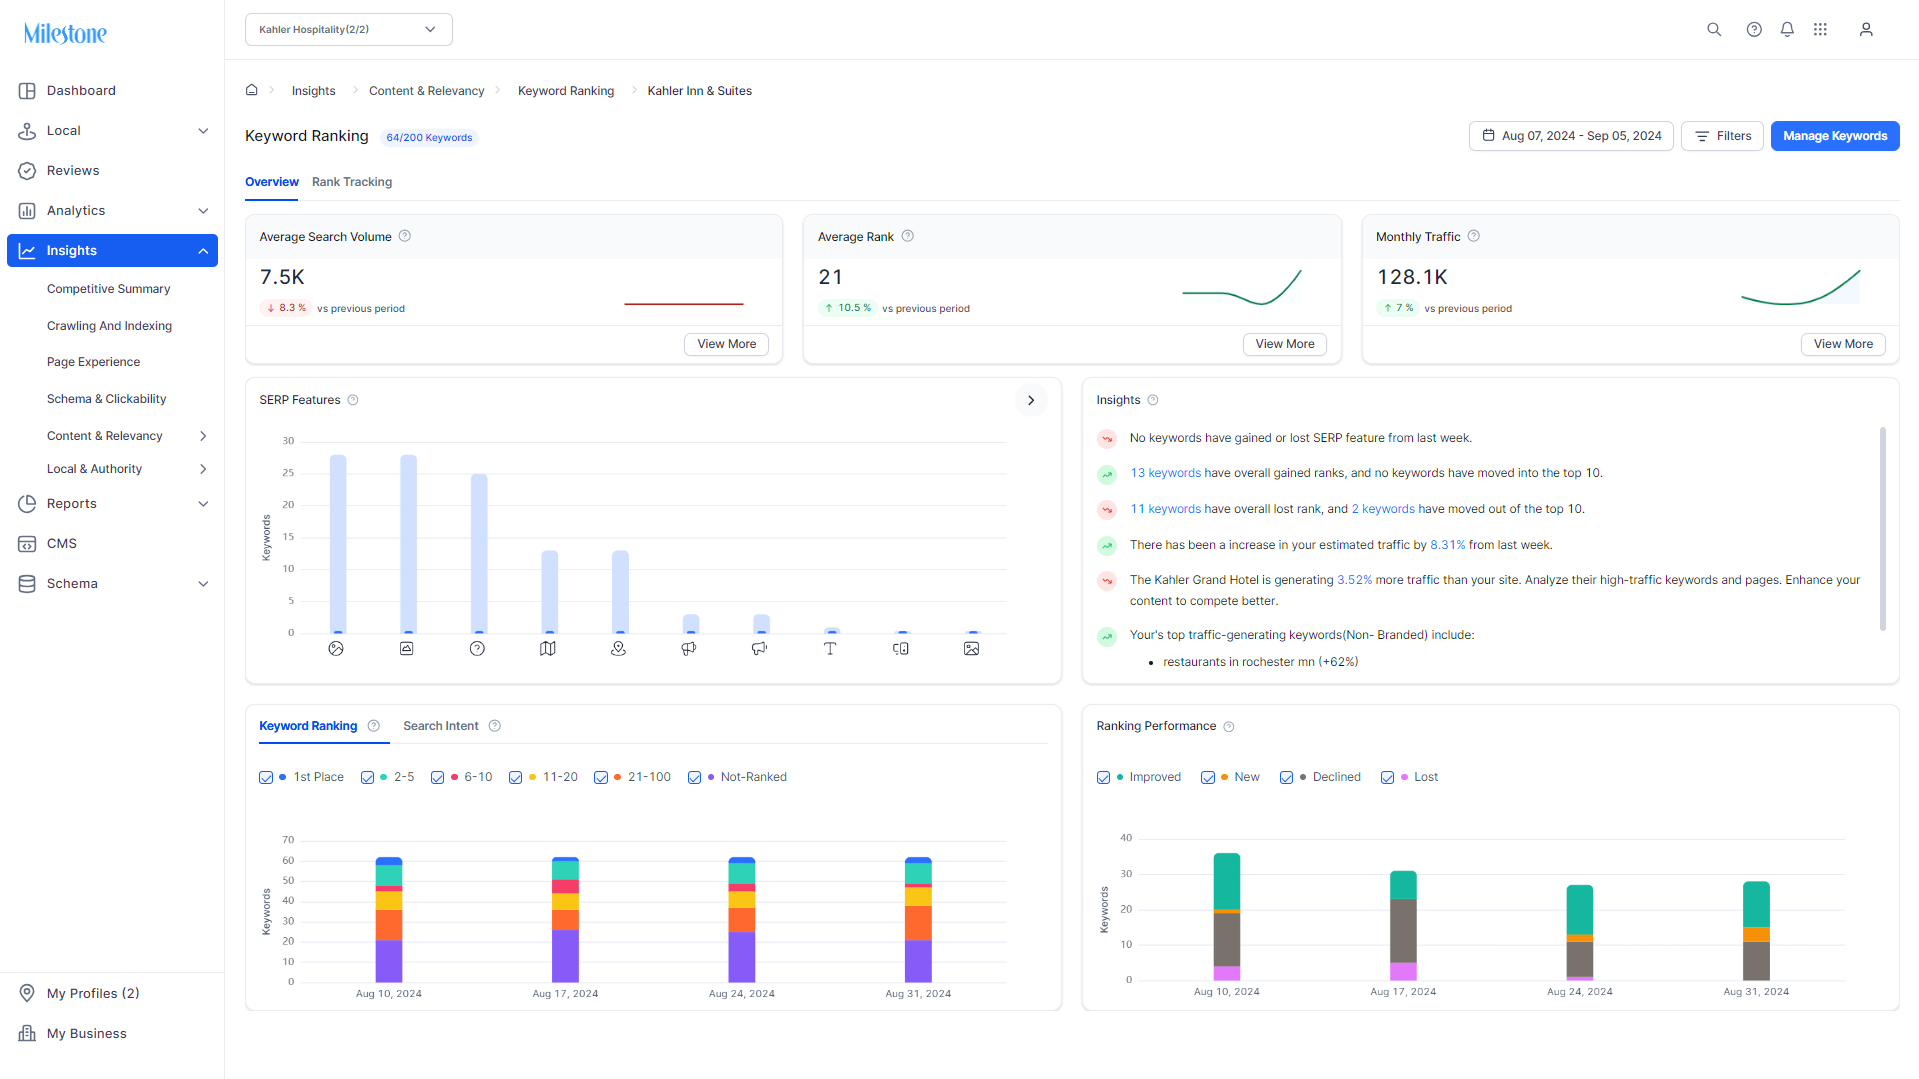Viewport: 1919px width, 1079px height.
Task: Go to next SERP Features page arrow
Action: (x=1031, y=400)
